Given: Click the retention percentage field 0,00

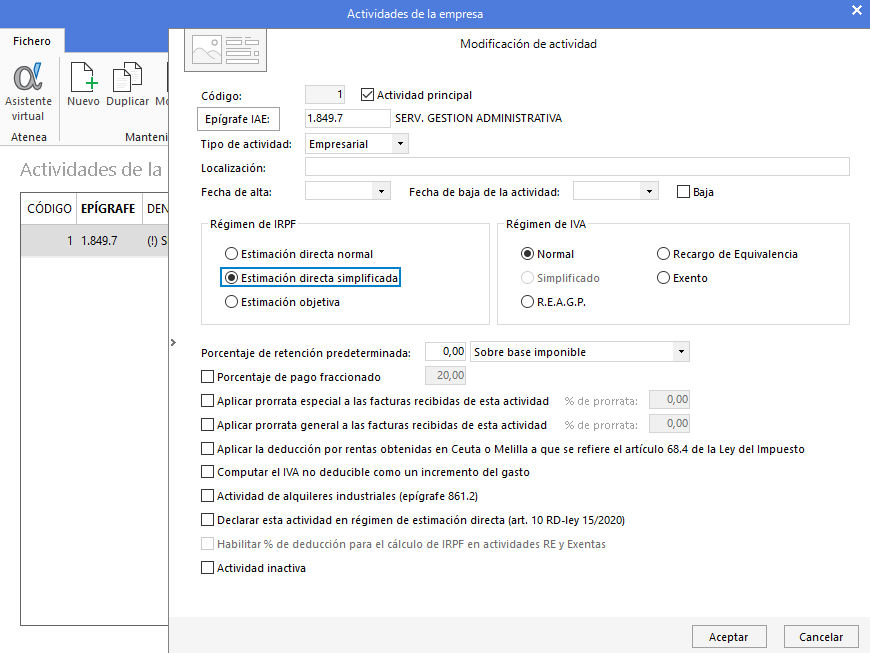Looking at the screenshot, I should (x=446, y=352).
